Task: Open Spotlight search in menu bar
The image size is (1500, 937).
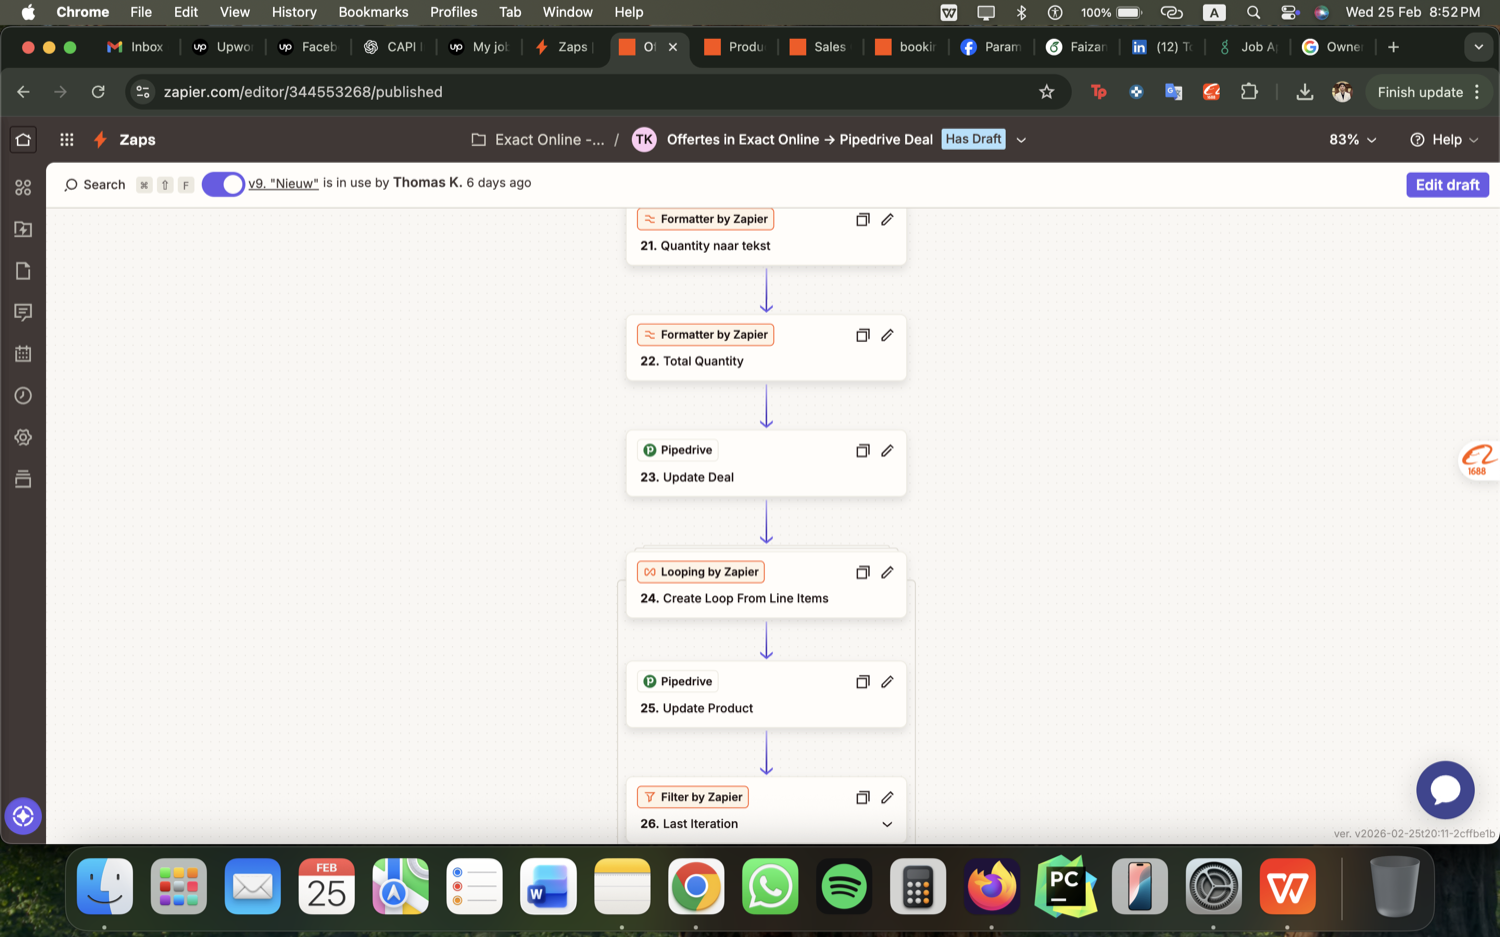Action: coord(1253,12)
